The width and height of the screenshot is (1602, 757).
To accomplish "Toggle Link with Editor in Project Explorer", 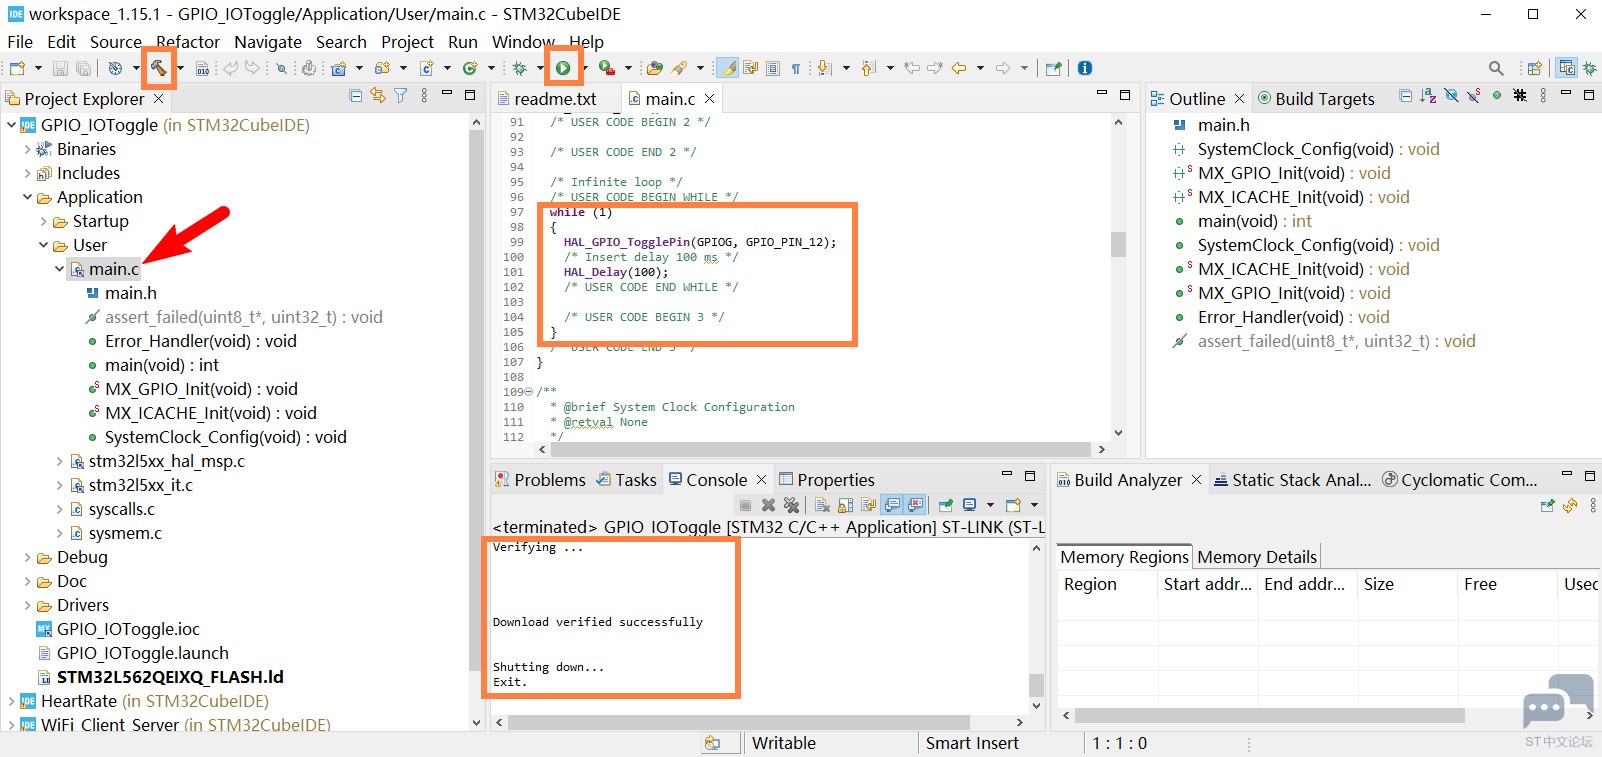I will (378, 96).
